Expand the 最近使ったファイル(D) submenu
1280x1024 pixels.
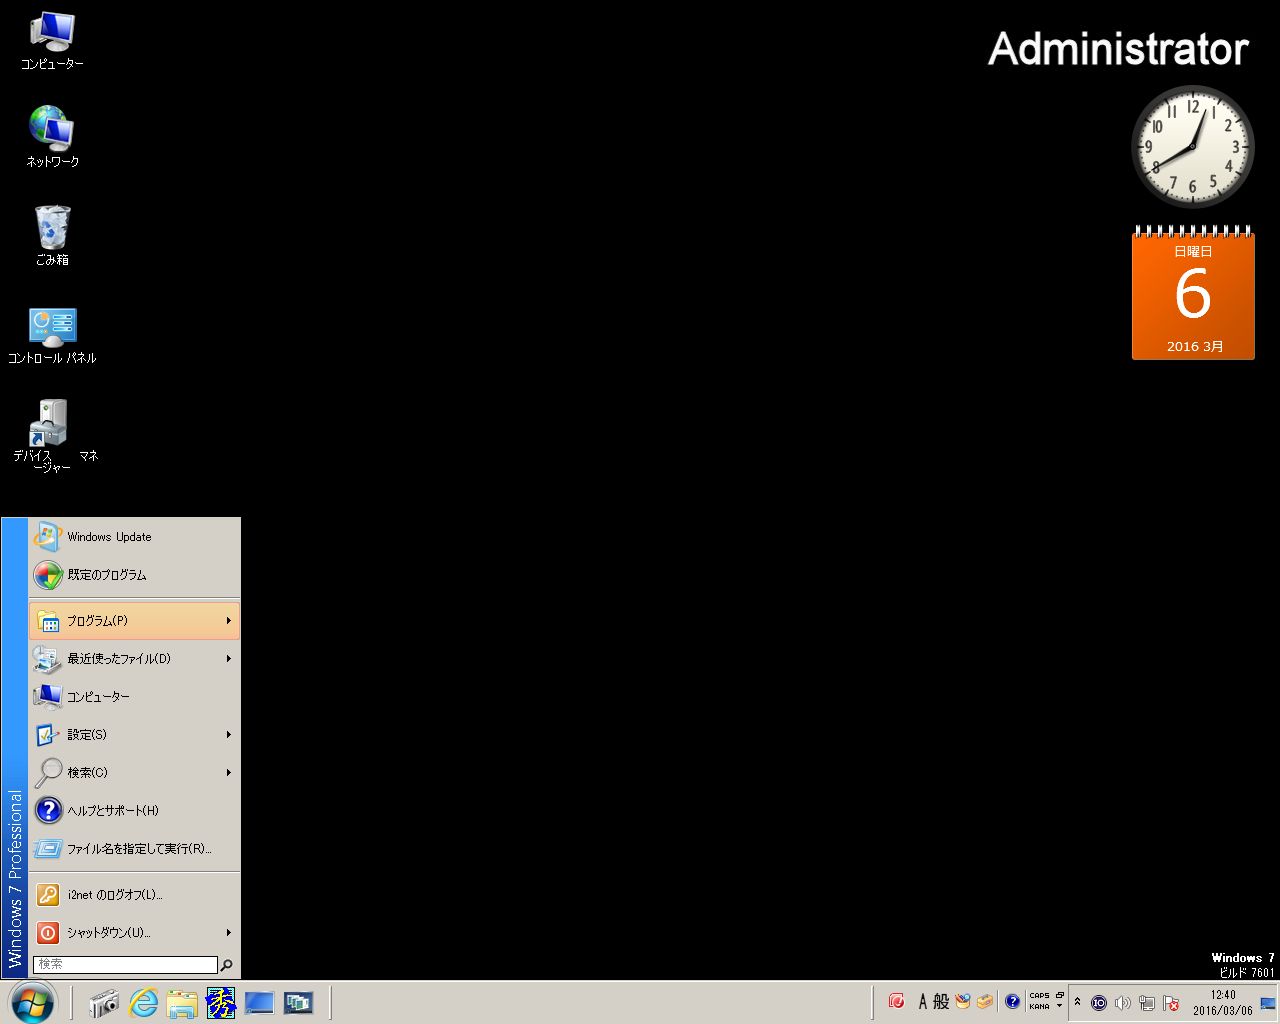click(134, 659)
